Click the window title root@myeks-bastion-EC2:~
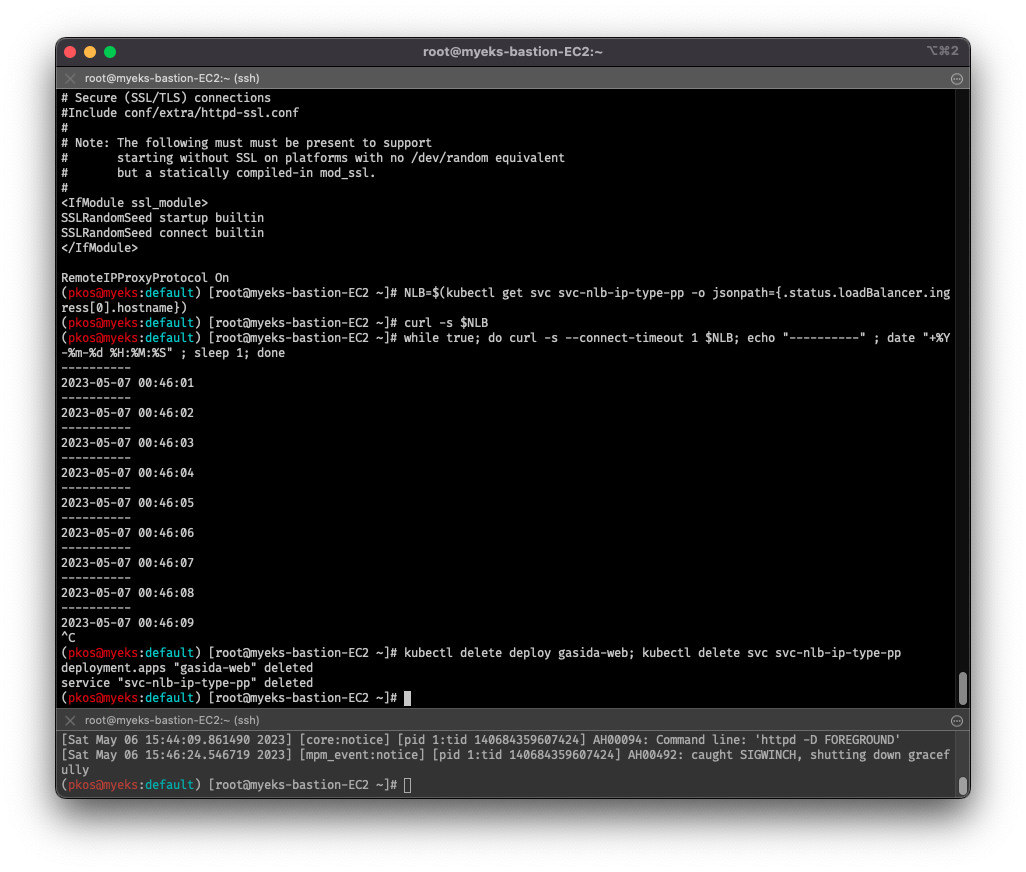 (512, 52)
